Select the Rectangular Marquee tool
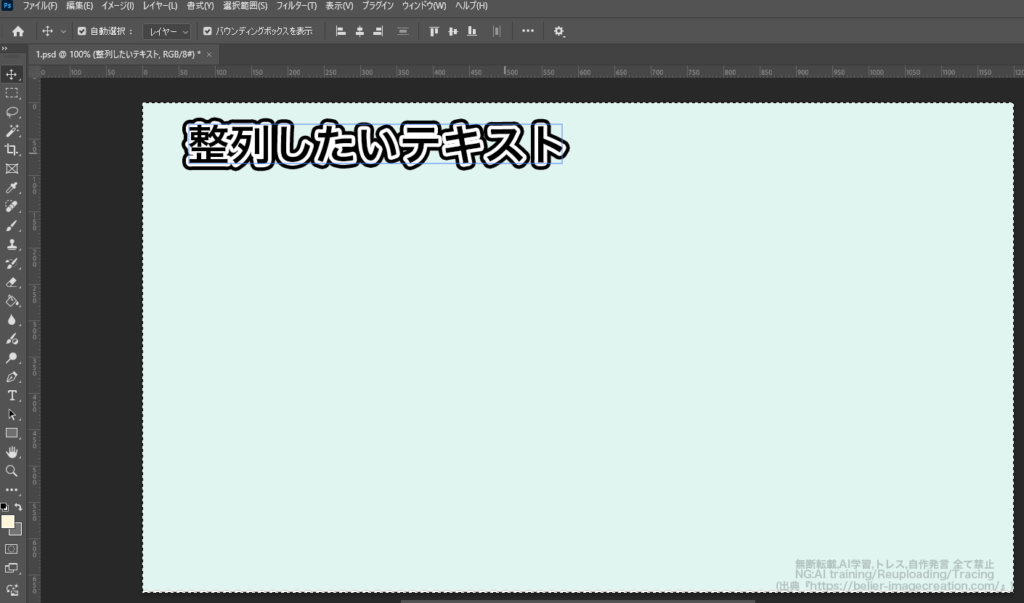 (x=12, y=93)
